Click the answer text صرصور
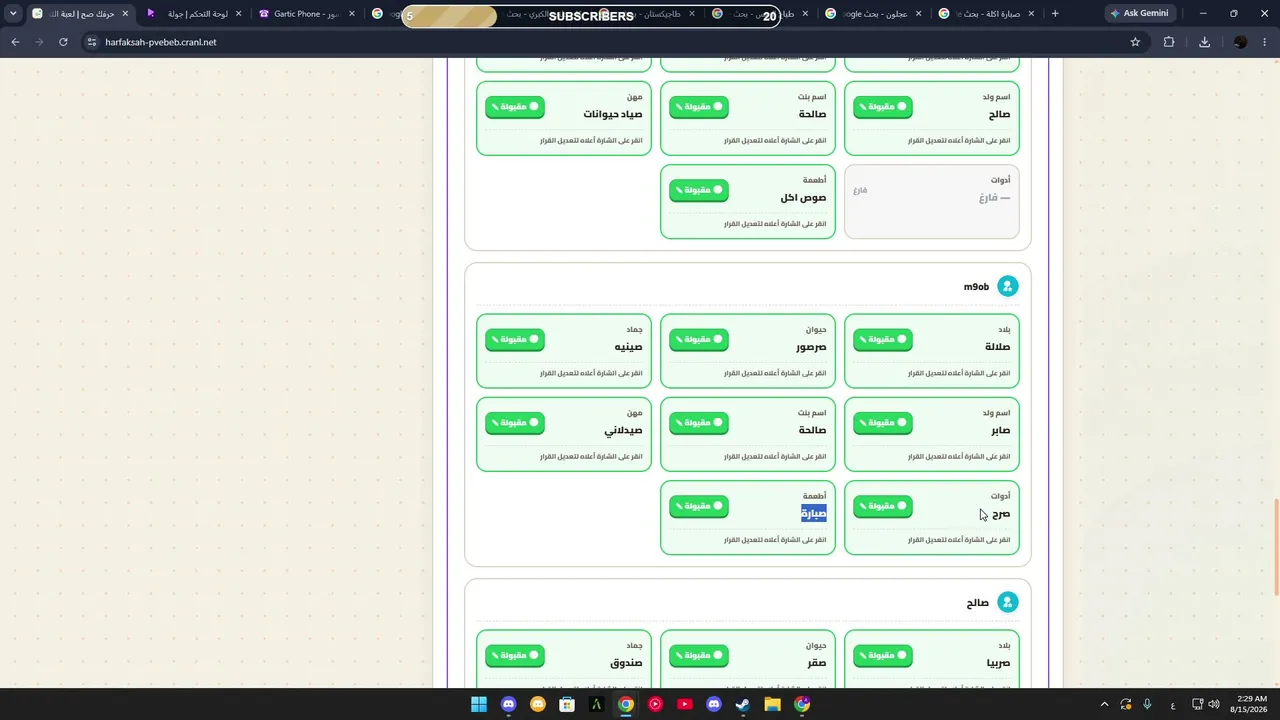This screenshot has height=720, width=1280. point(811,347)
